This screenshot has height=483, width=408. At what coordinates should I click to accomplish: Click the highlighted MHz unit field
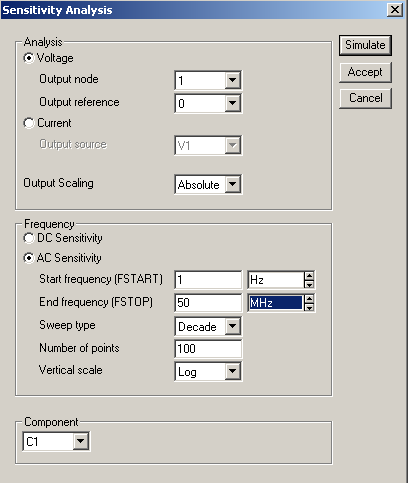tap(276, 303)
